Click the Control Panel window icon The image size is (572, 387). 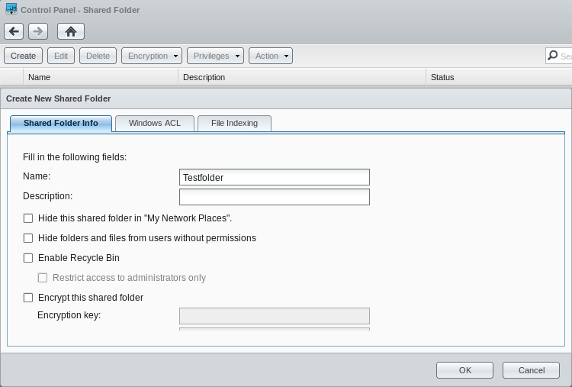(11, 9)
